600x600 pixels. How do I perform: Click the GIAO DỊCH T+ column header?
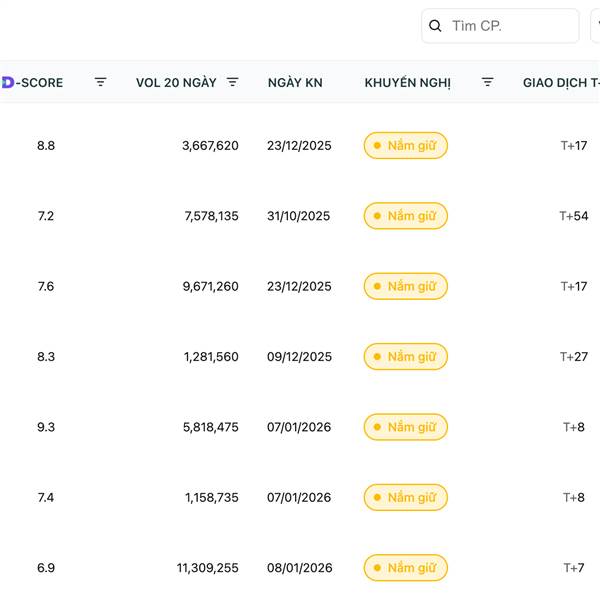560,82
